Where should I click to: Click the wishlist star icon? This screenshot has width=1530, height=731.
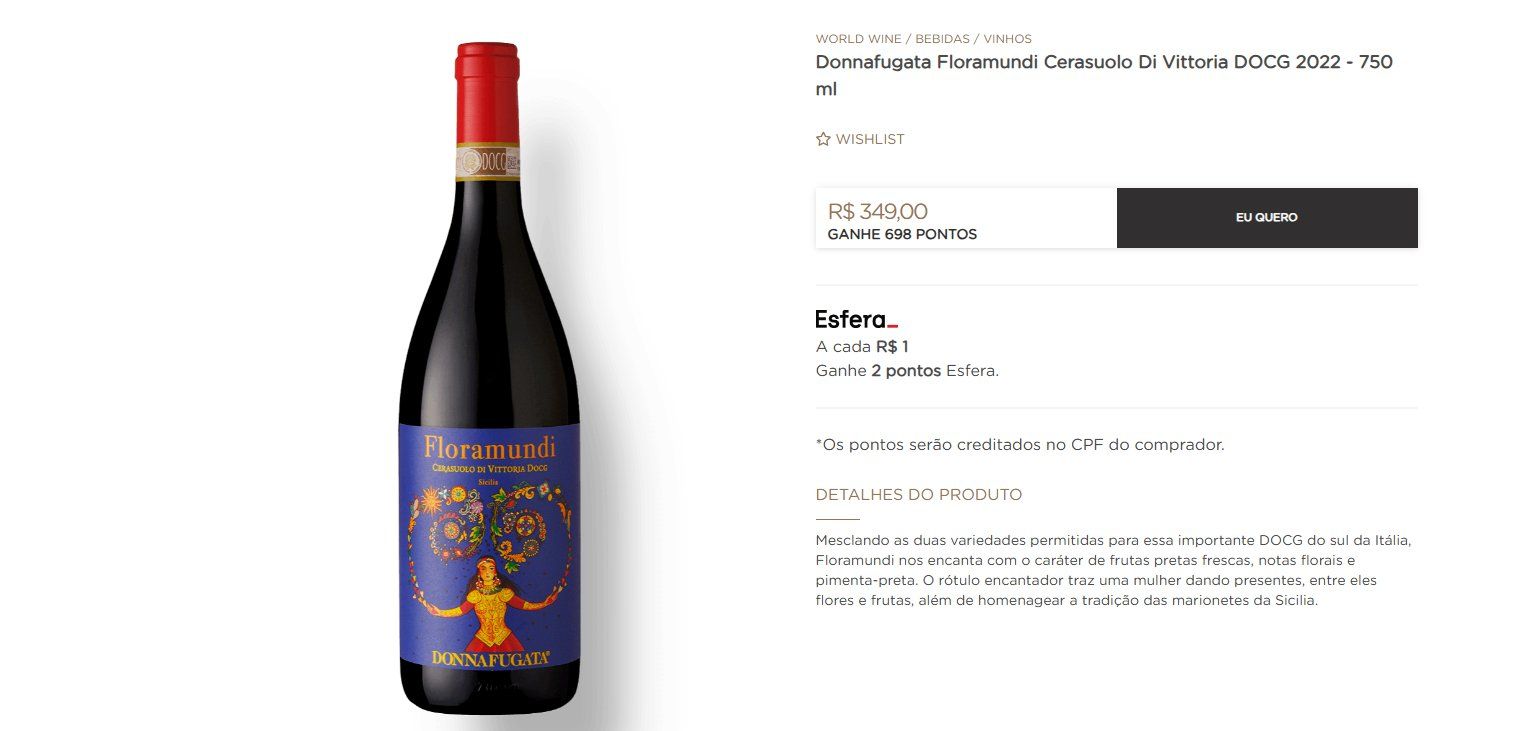(823, 139)
